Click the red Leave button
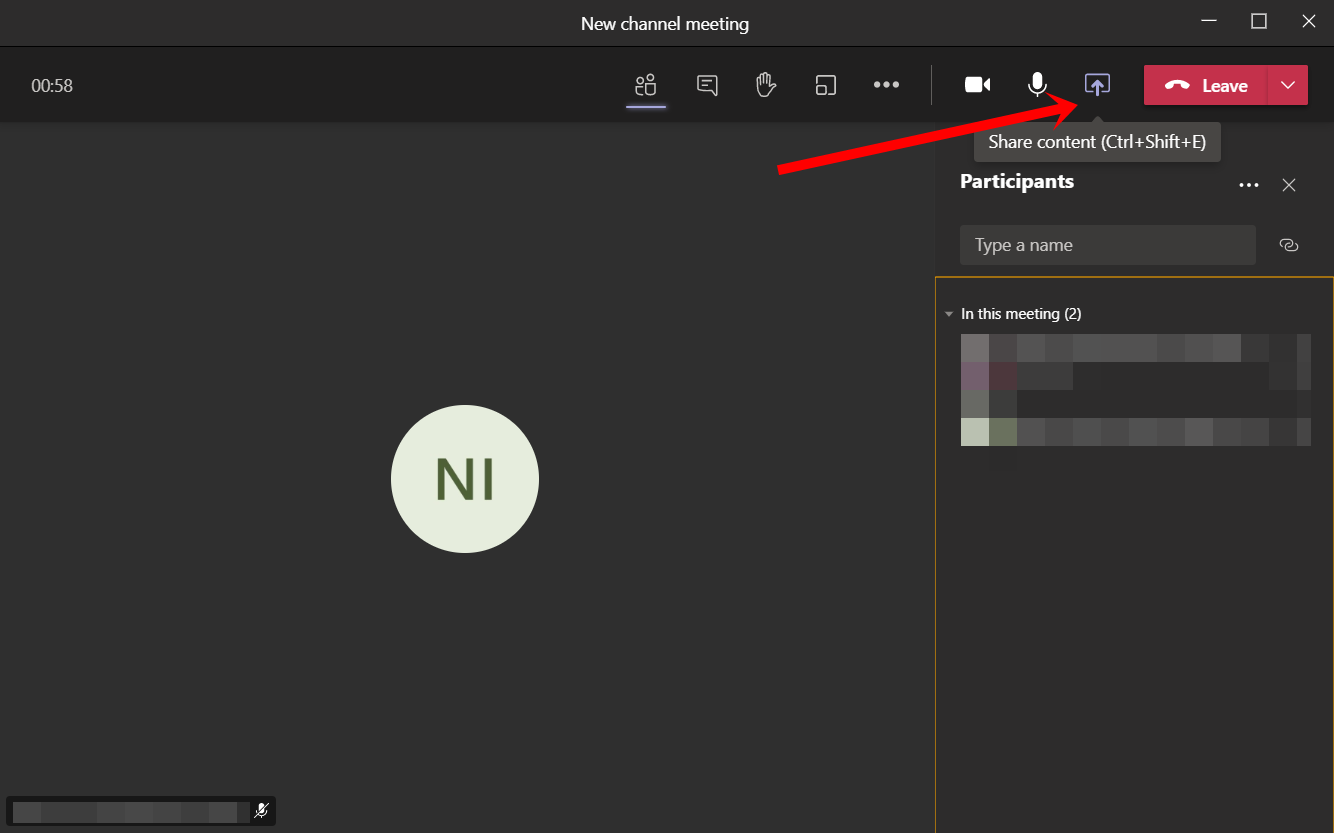Image resolution: width=1334 pixels, height=833 pixels. point(1206,86)
